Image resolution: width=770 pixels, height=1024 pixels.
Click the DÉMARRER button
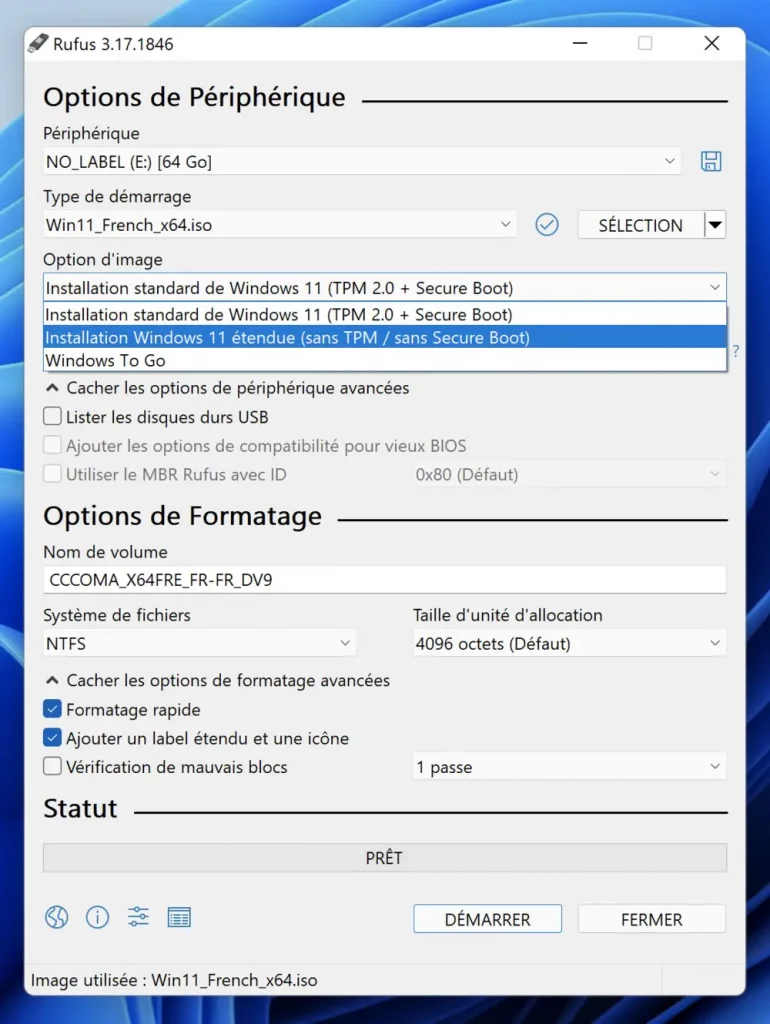[487, 919]
